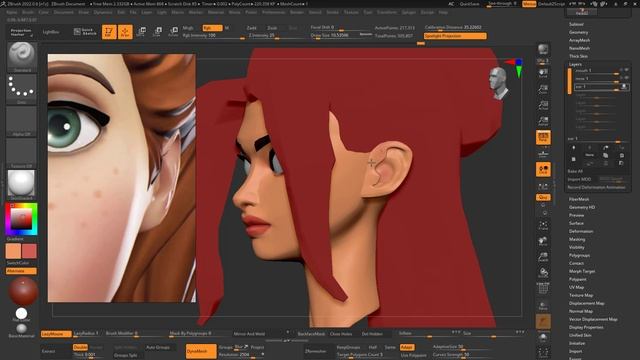Click the PolyF line fill icon
Viewport: 640px width, 360px height.
[x=543, y=288]
